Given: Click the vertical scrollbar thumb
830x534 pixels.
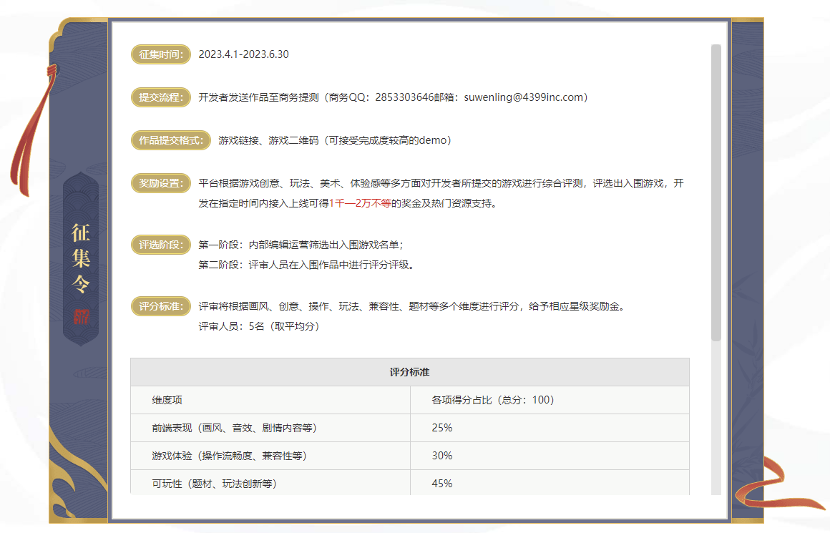Looking at the screenshot, I should click(x=716, y=193).
